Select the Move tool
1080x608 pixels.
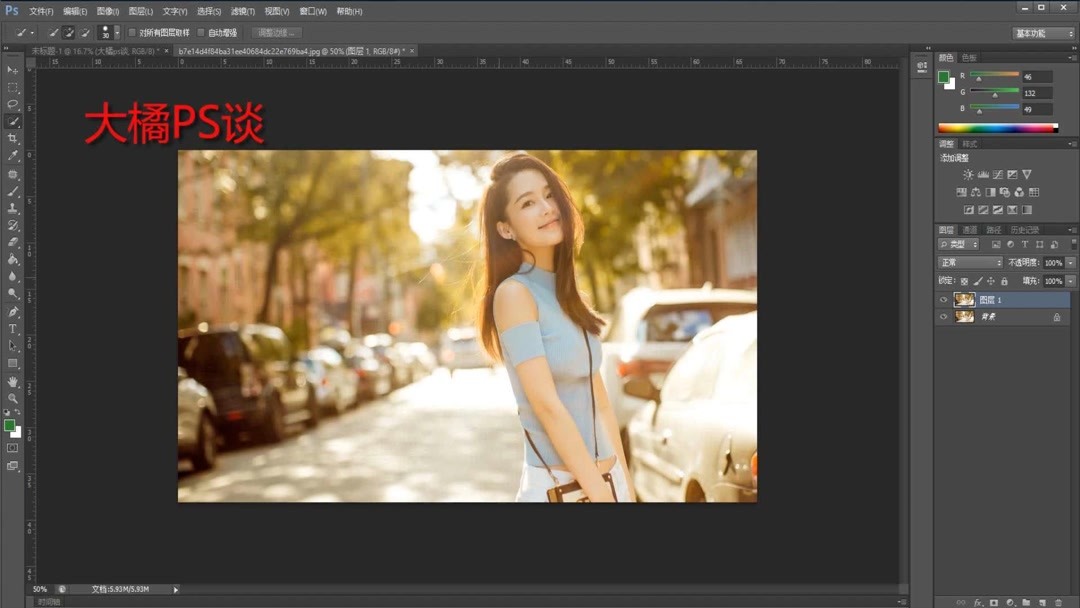click(x=13, y=70)
